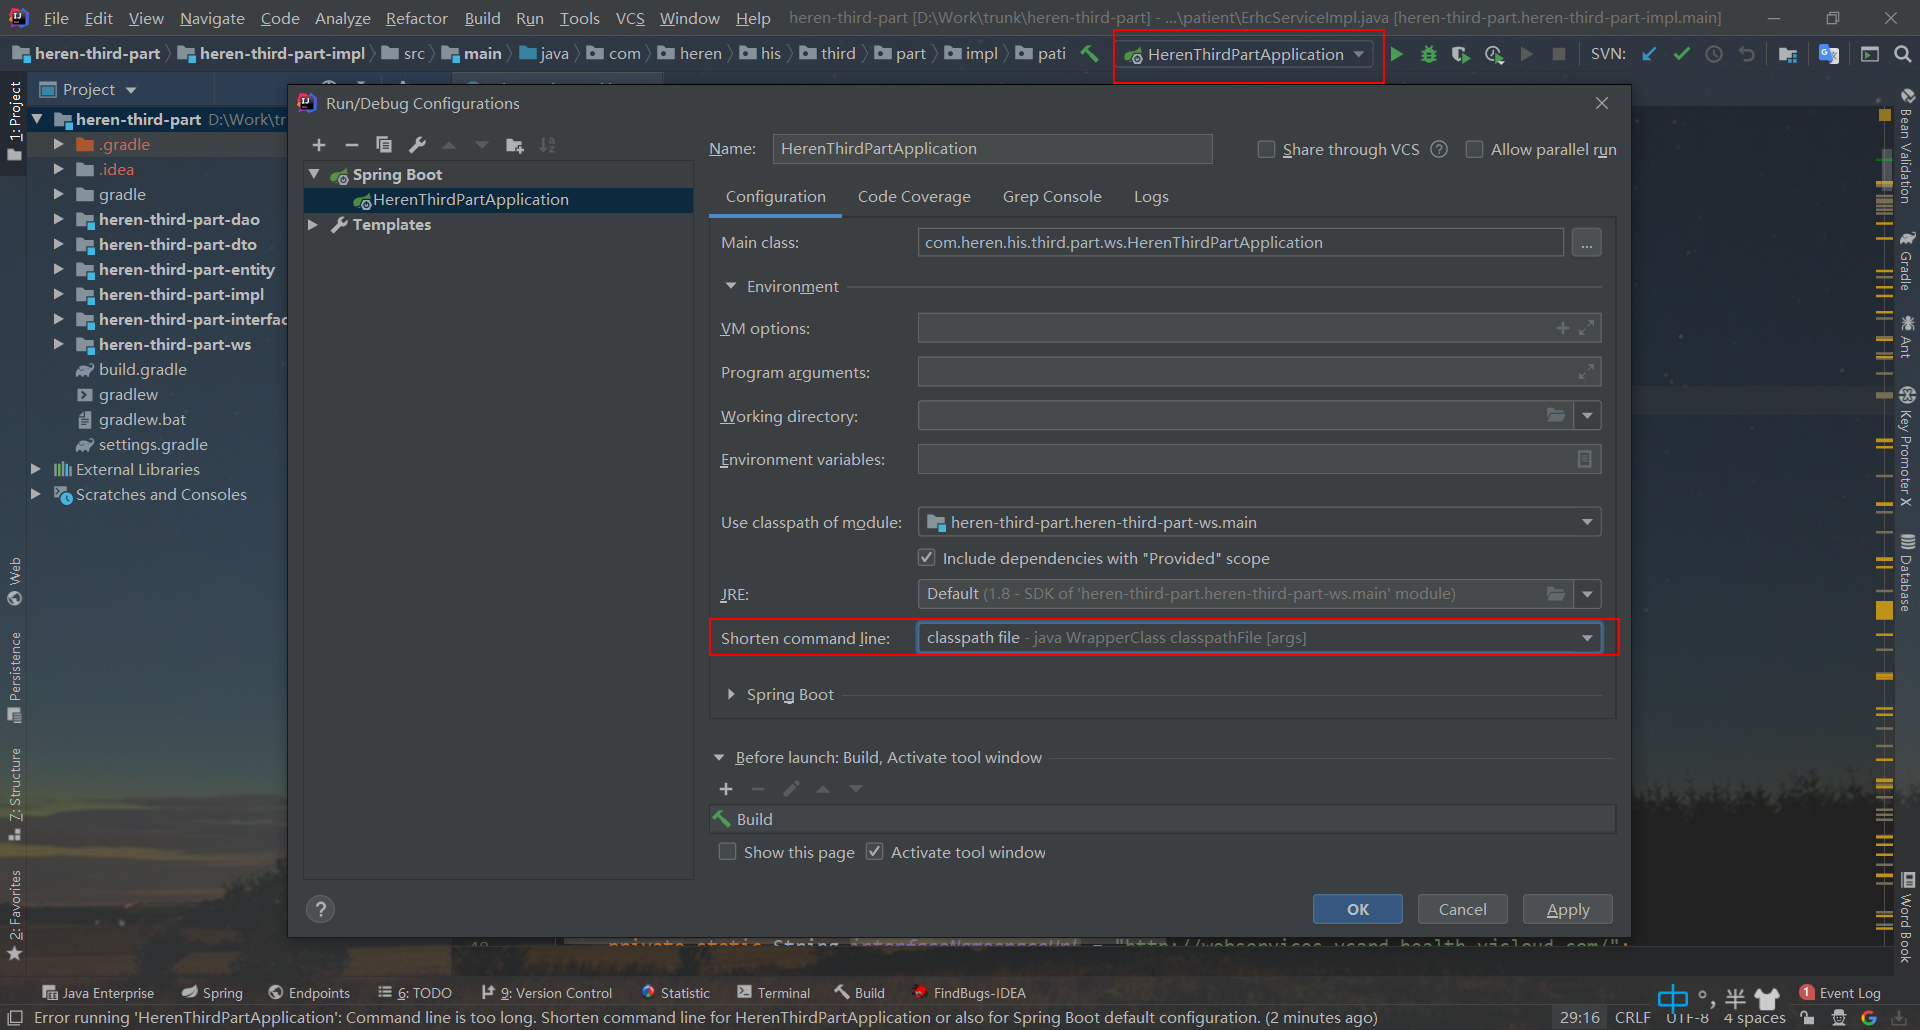Click Main class browse ellipsis button

pos(1586,243)
